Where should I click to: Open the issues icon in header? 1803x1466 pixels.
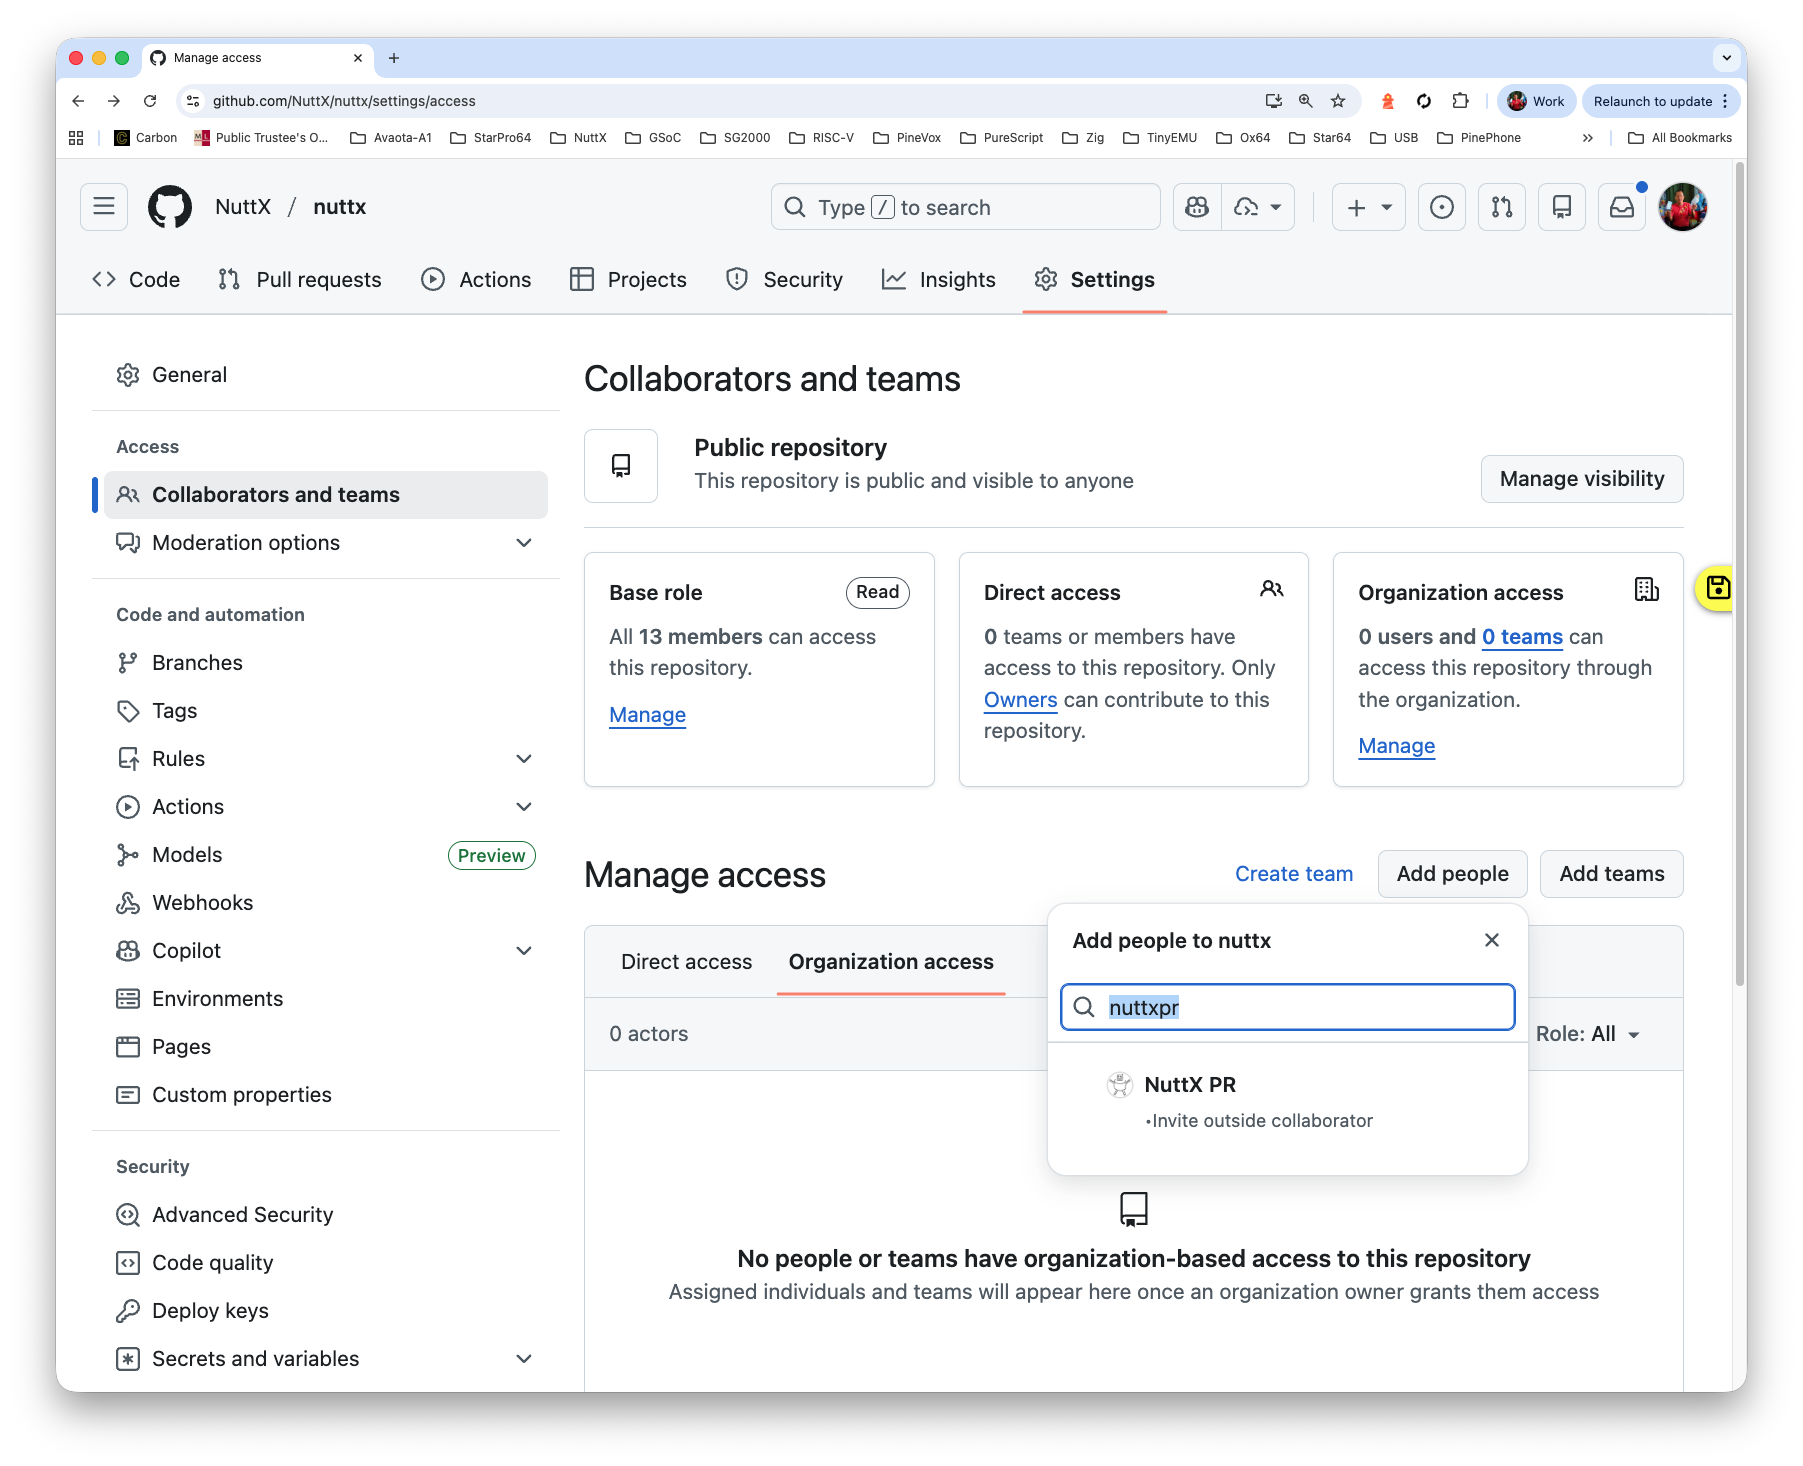1441,207
